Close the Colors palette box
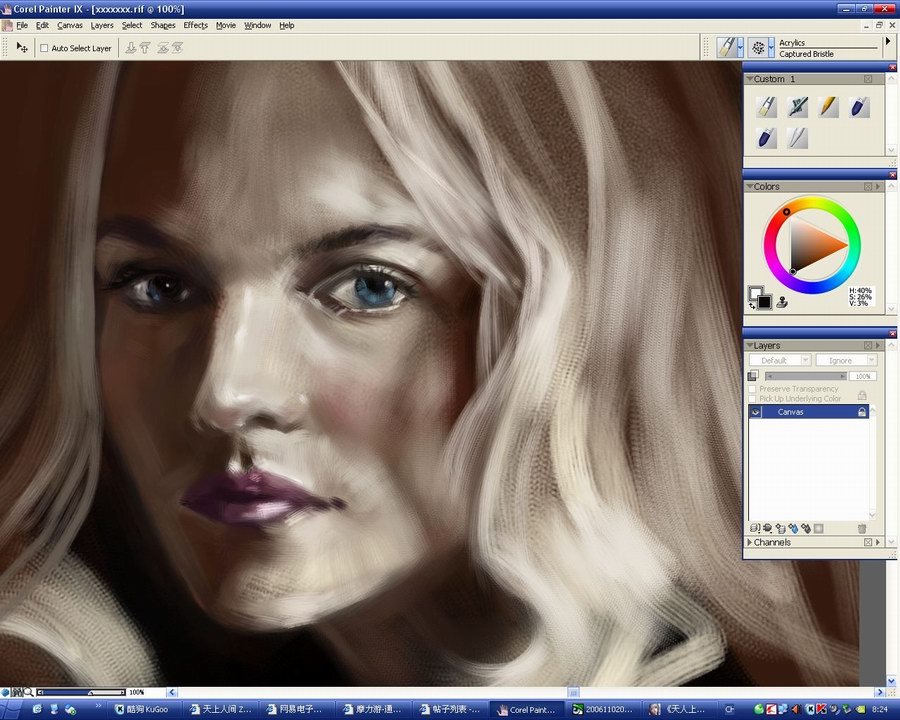 point(868,187)
